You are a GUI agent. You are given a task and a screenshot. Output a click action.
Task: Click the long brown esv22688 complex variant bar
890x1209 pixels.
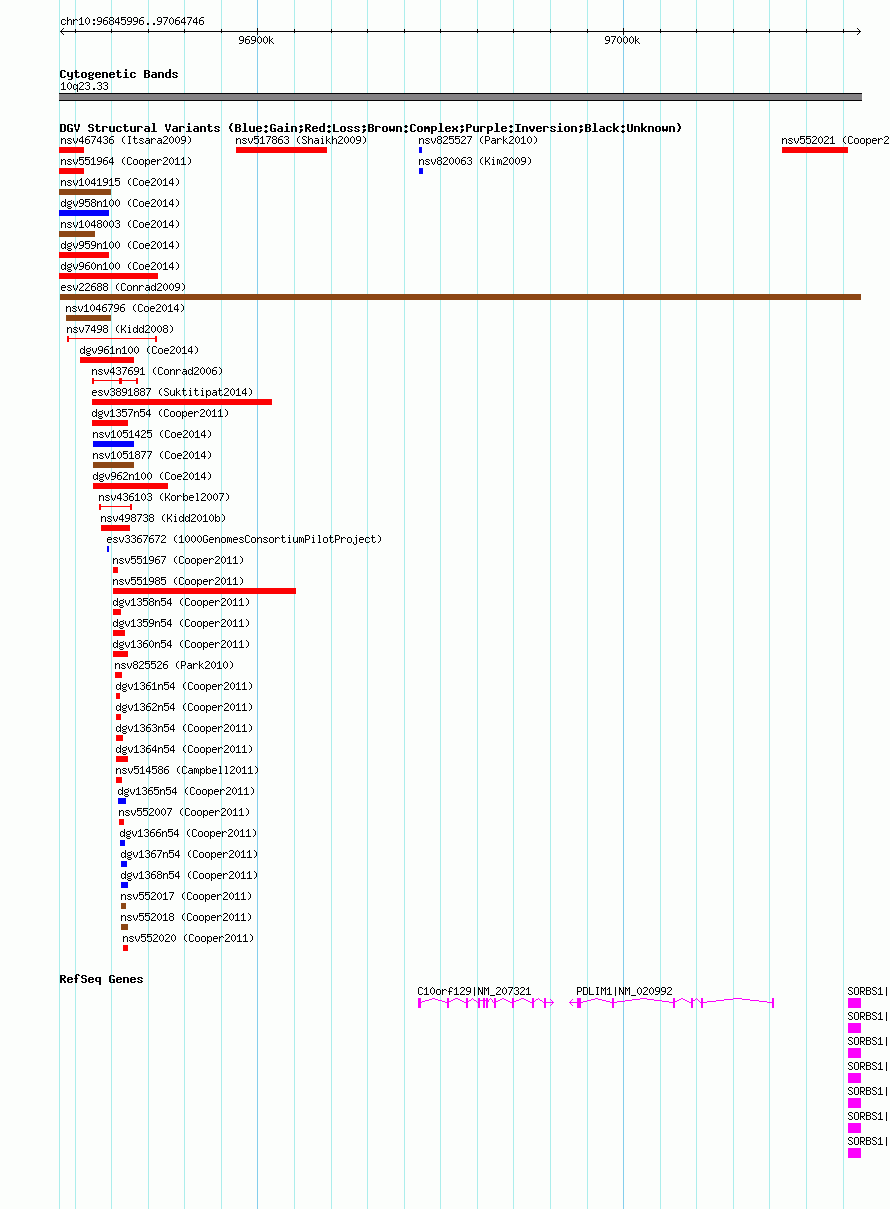point(460,297)
